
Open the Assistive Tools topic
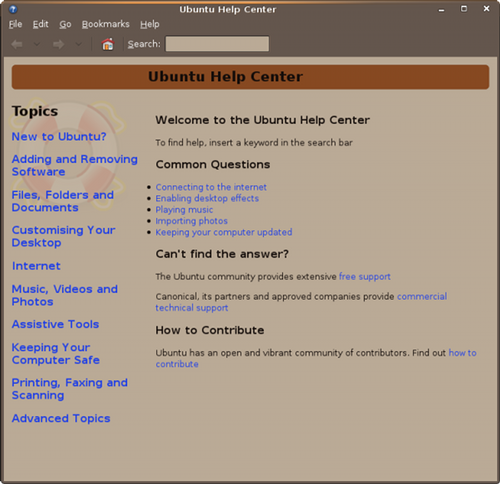pos(55,324)
